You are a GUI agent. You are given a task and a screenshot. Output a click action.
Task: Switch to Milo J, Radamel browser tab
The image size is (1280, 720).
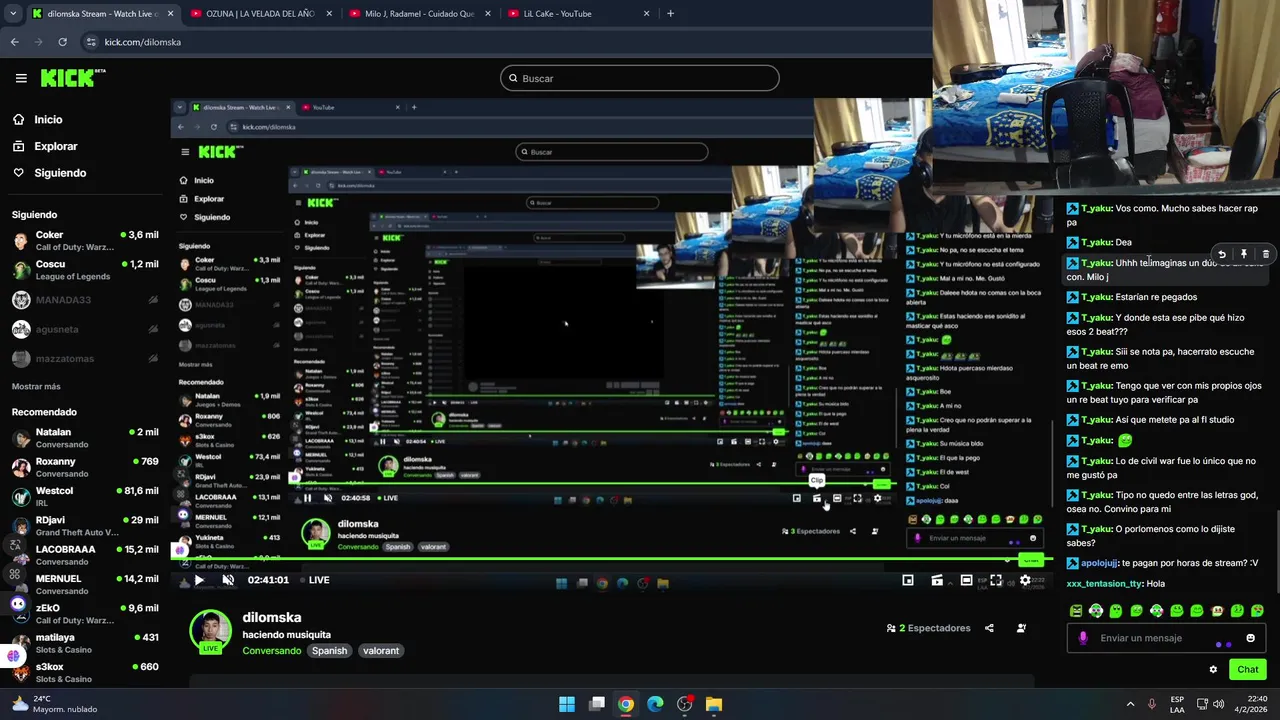(x=419, y=14)
